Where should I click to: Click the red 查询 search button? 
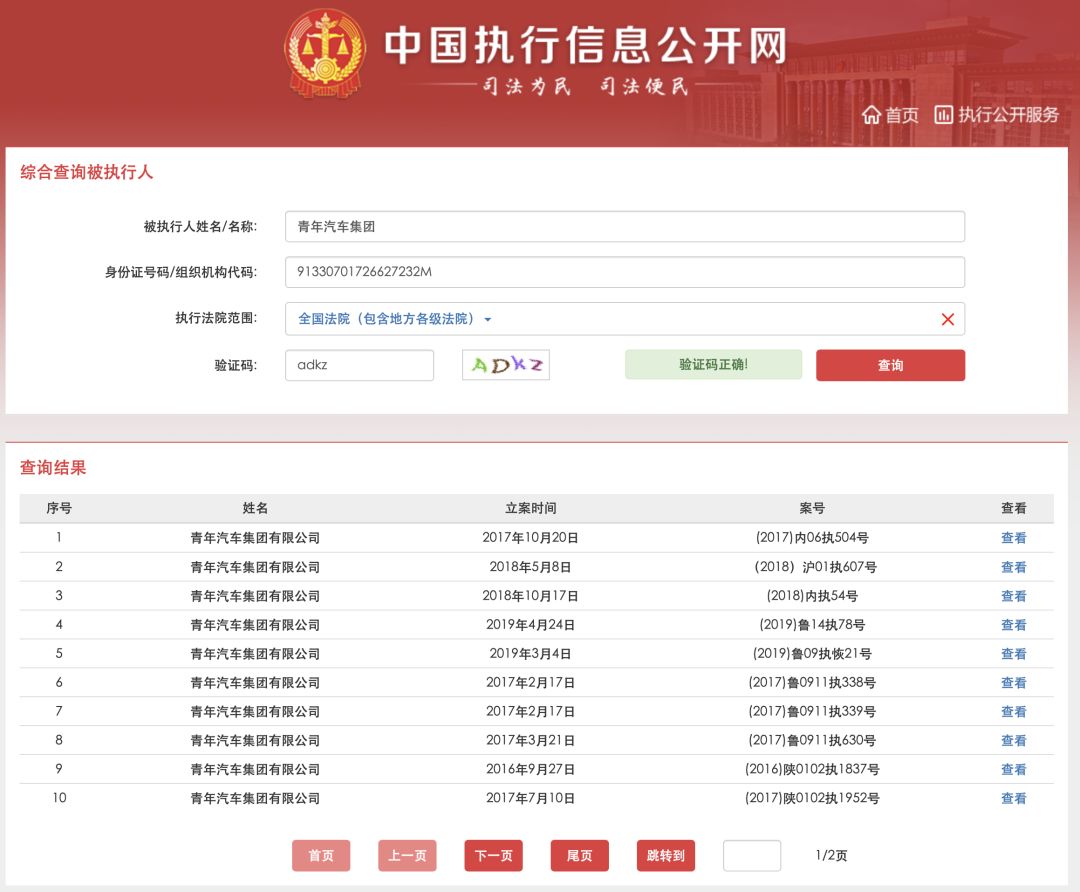891,365
